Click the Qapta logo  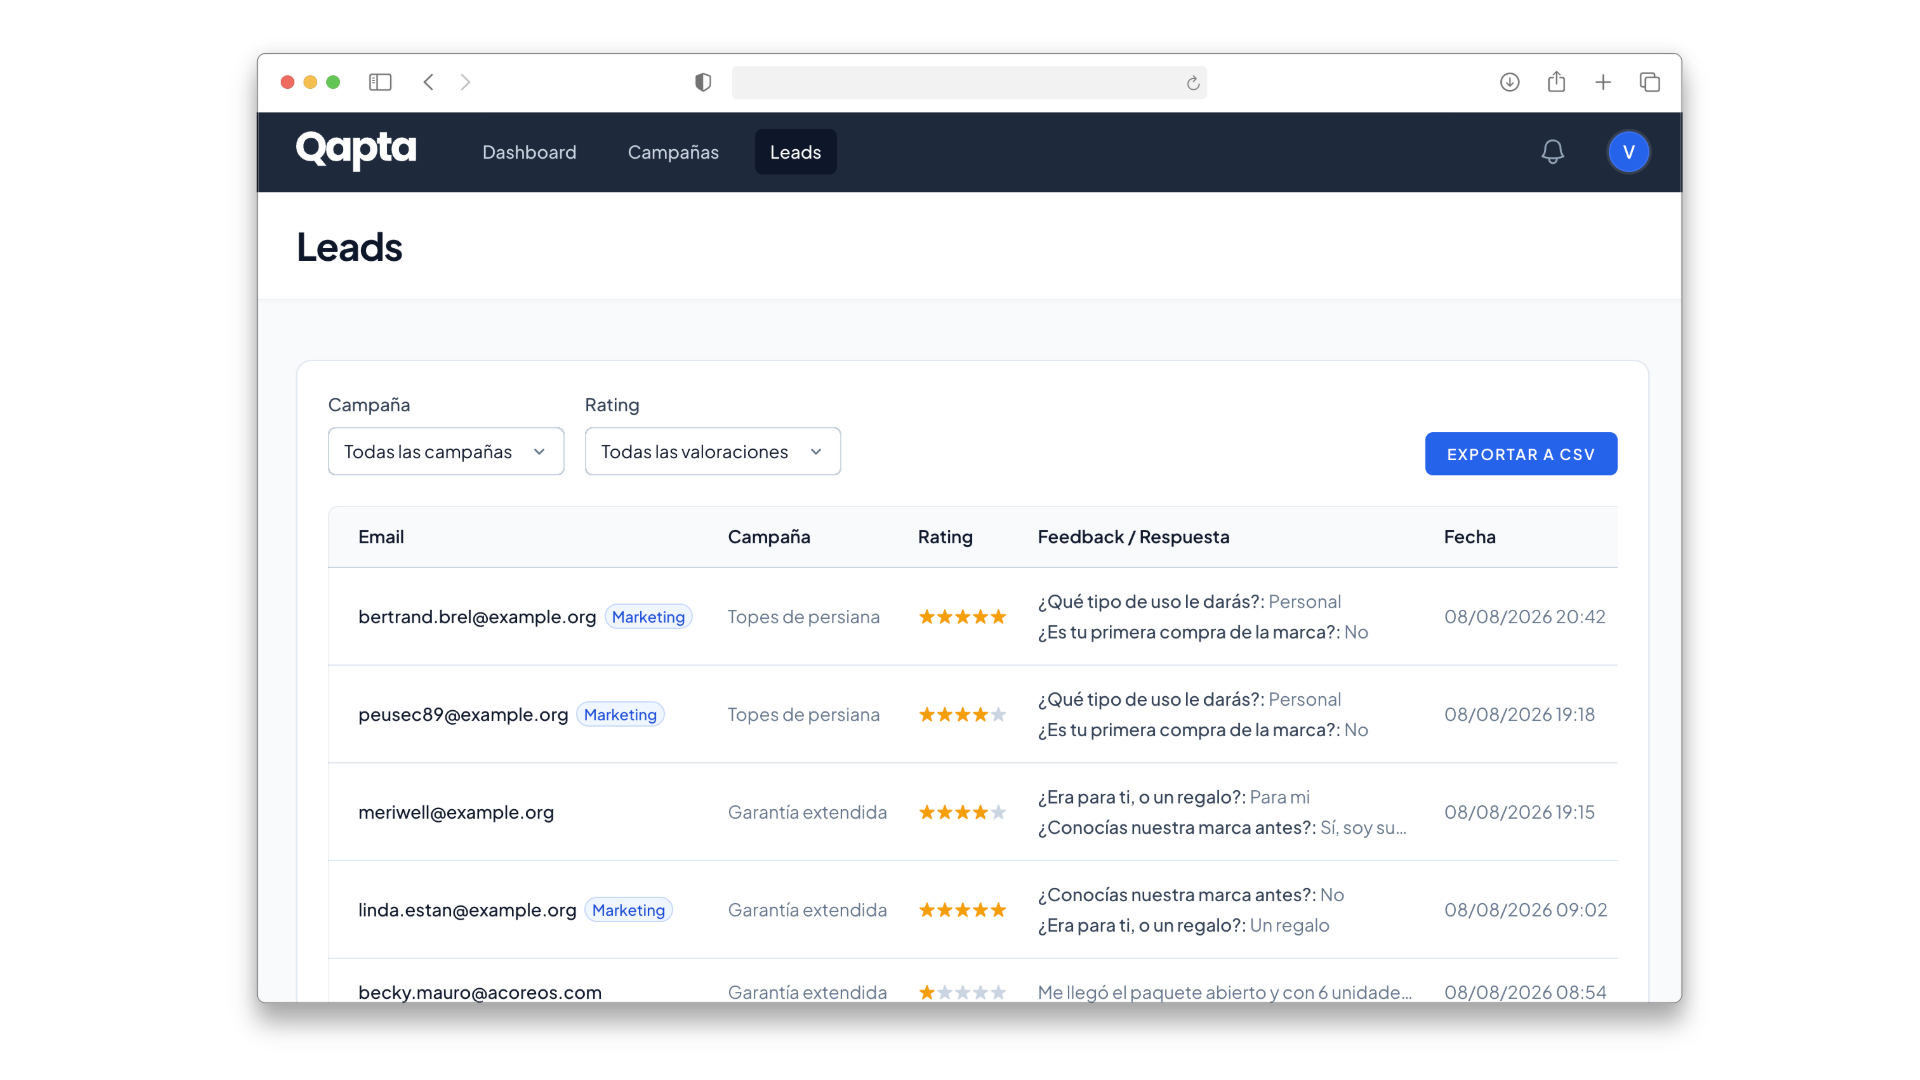click(x=356, y=151)
